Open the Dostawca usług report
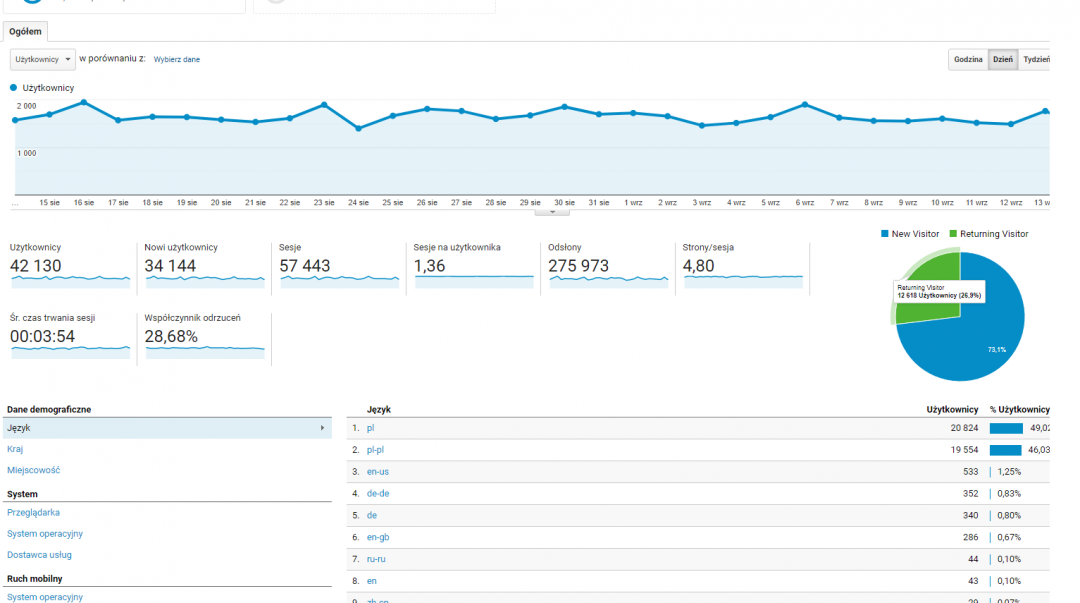Image resolution: width=1080 pixels, height=603 pixels. pos(39,555)
